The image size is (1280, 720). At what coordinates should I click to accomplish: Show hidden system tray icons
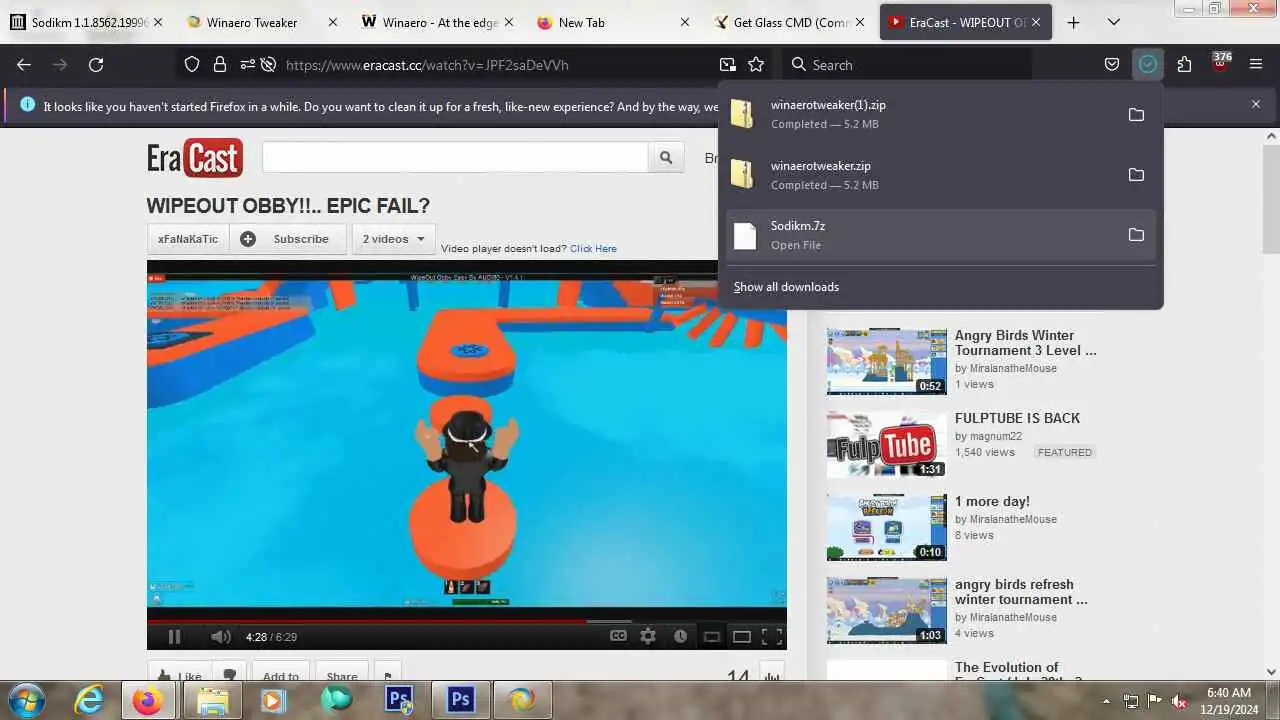tap(1106, 701)
